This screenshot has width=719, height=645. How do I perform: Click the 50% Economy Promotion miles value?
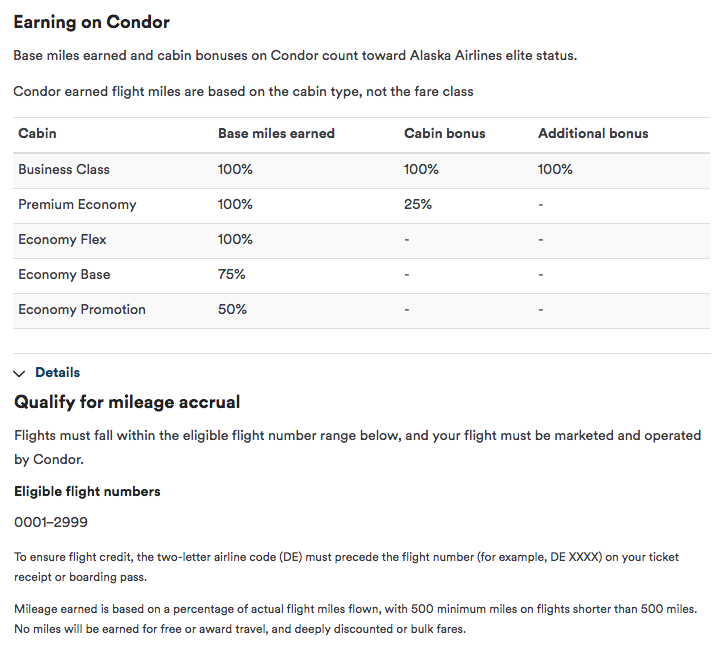point(232,309)
